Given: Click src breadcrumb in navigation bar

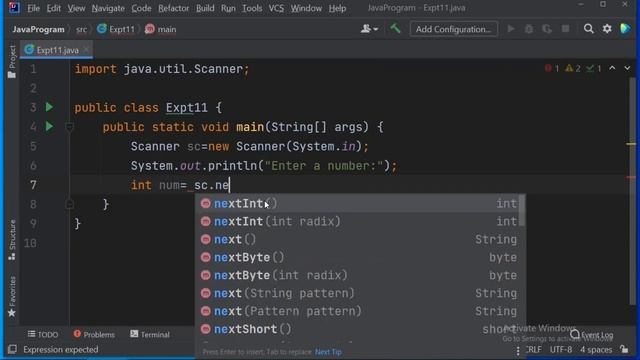Looking at the screenshot, I should pyautogui.click(x=81, y=29).
